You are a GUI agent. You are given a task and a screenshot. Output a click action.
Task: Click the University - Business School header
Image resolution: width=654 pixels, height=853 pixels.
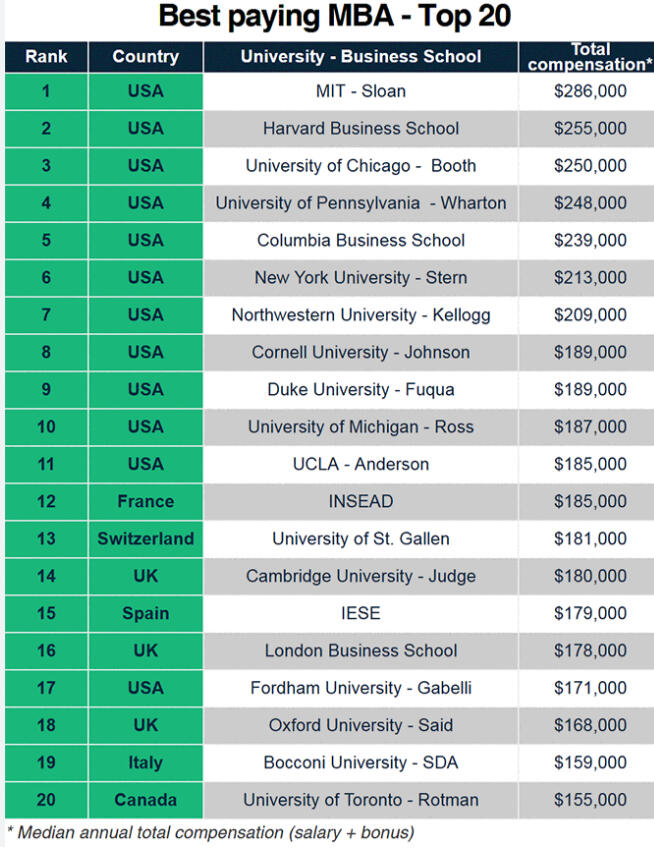pyautogui.click(x=360, y=57)
